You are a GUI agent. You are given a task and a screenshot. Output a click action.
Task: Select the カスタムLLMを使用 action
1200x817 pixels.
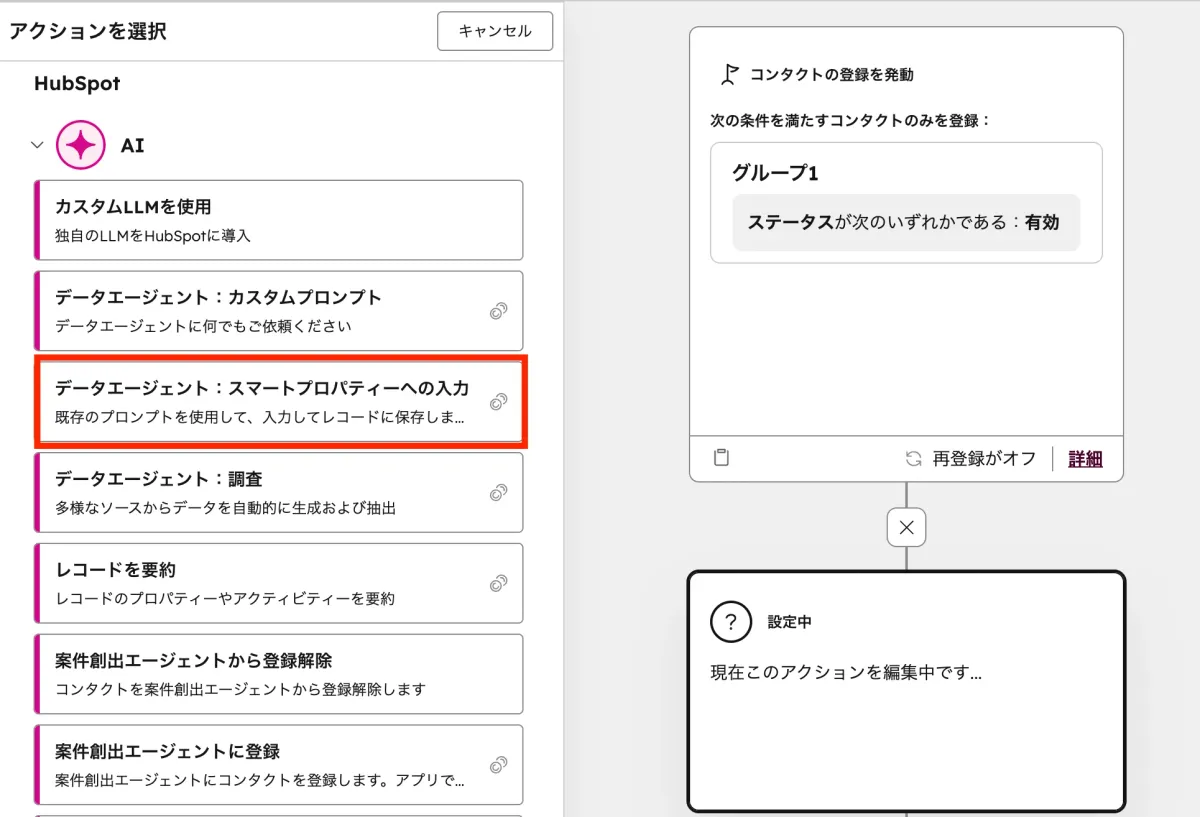280,219
